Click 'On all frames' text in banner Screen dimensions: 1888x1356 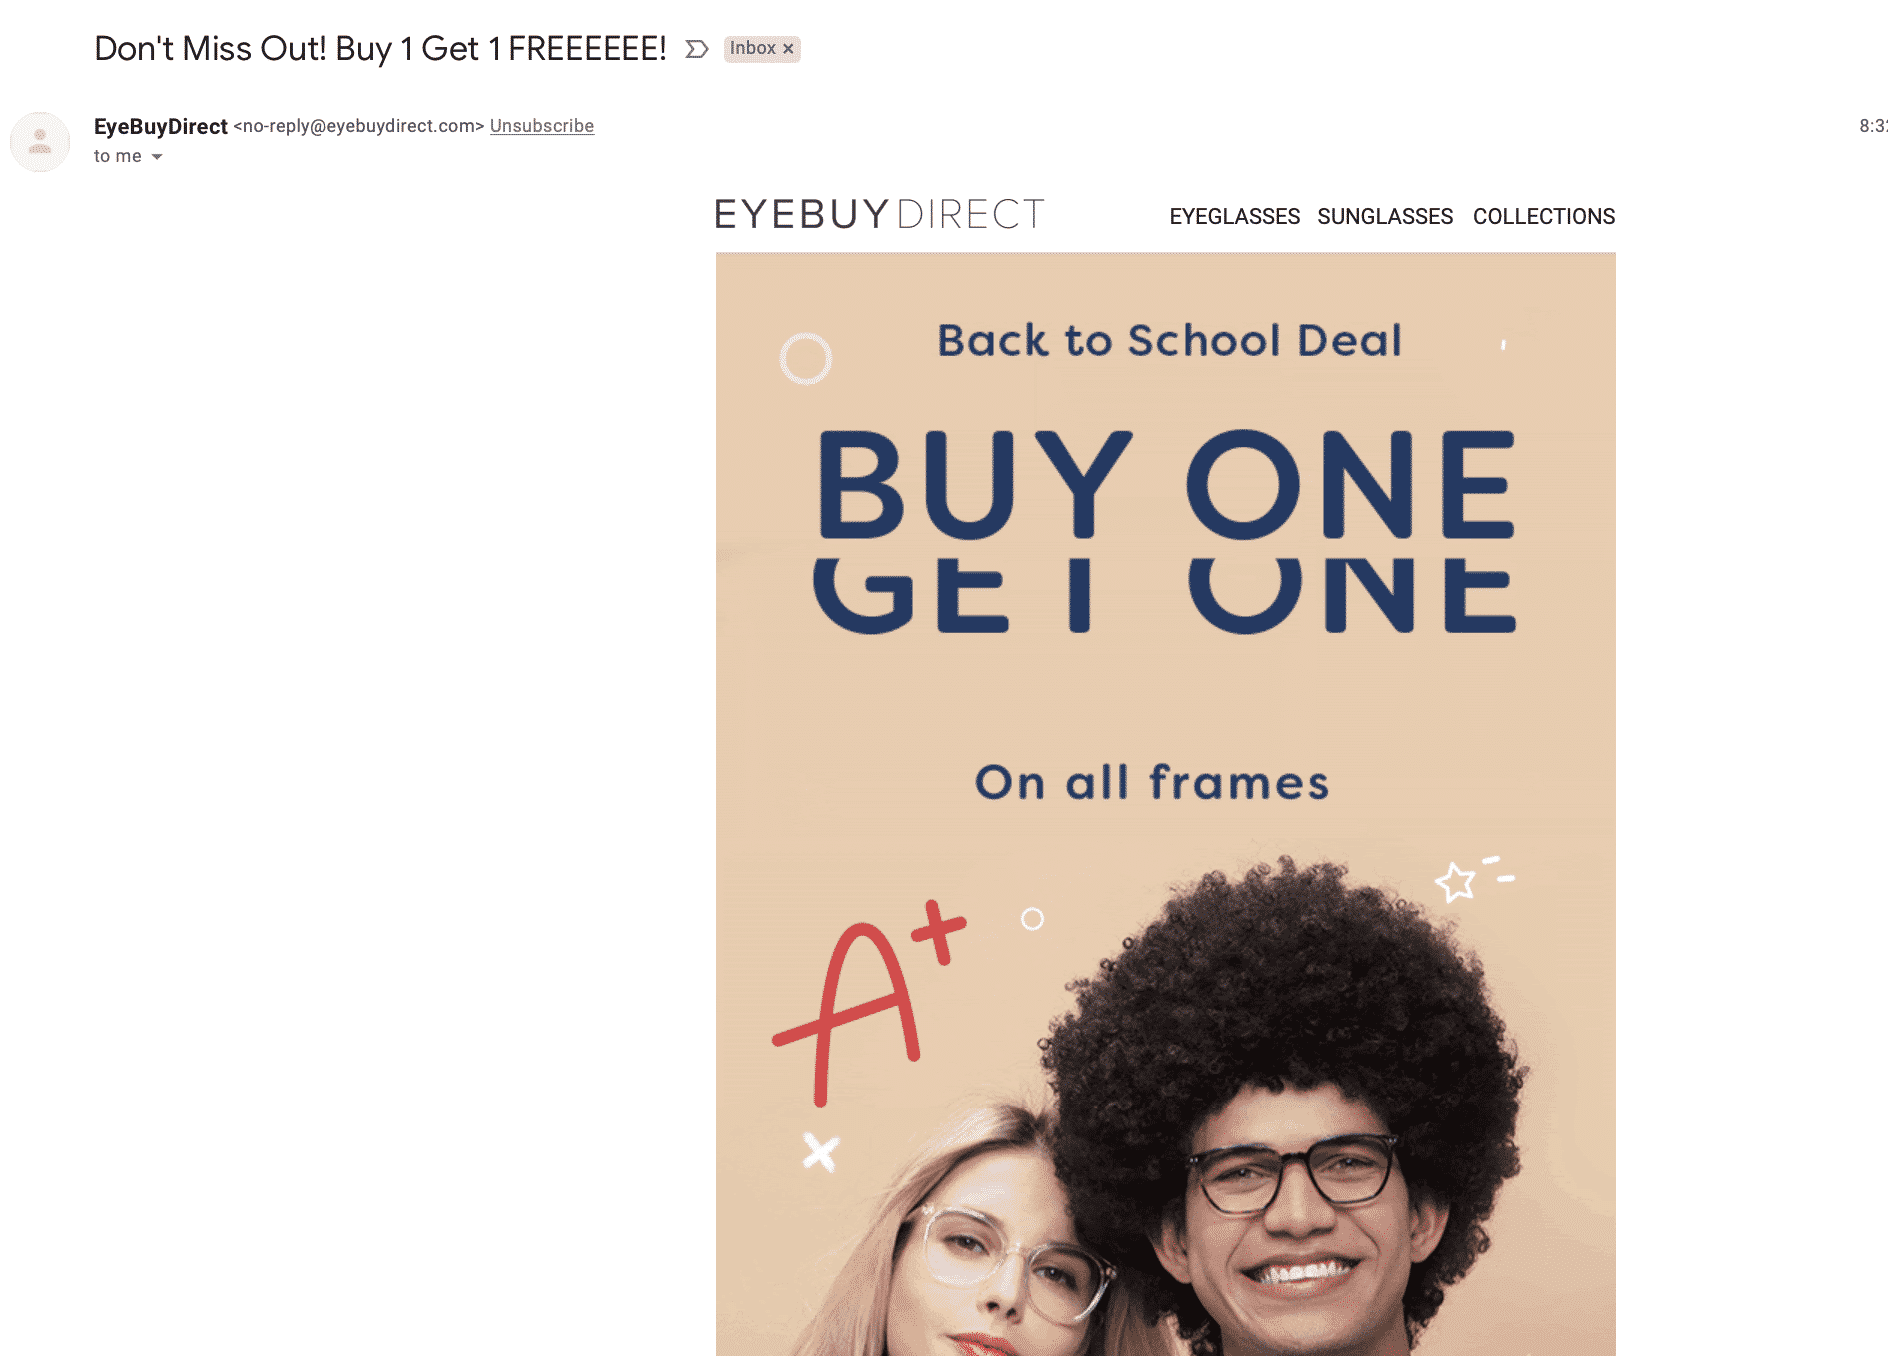coord(1152,782)
